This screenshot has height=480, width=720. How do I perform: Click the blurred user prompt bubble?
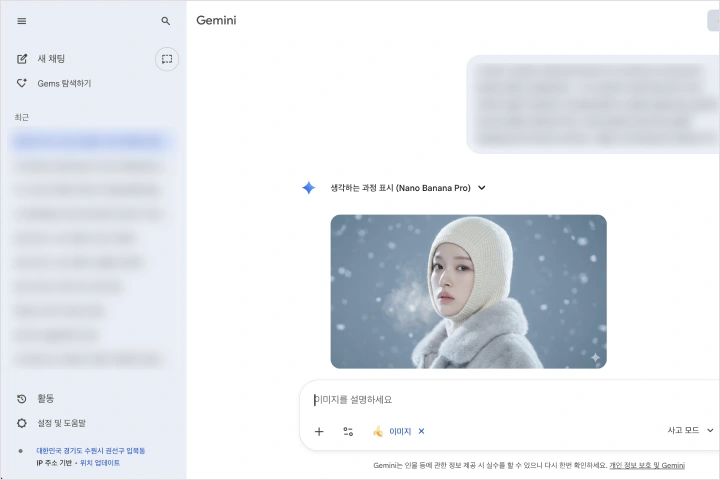pos(593,104)
